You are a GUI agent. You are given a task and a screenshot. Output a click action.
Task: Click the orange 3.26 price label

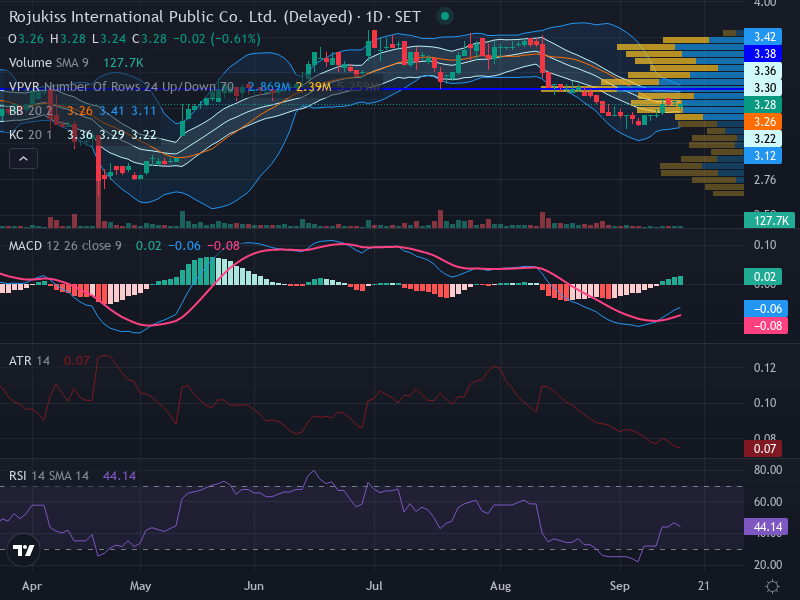[x=763, y=122]
